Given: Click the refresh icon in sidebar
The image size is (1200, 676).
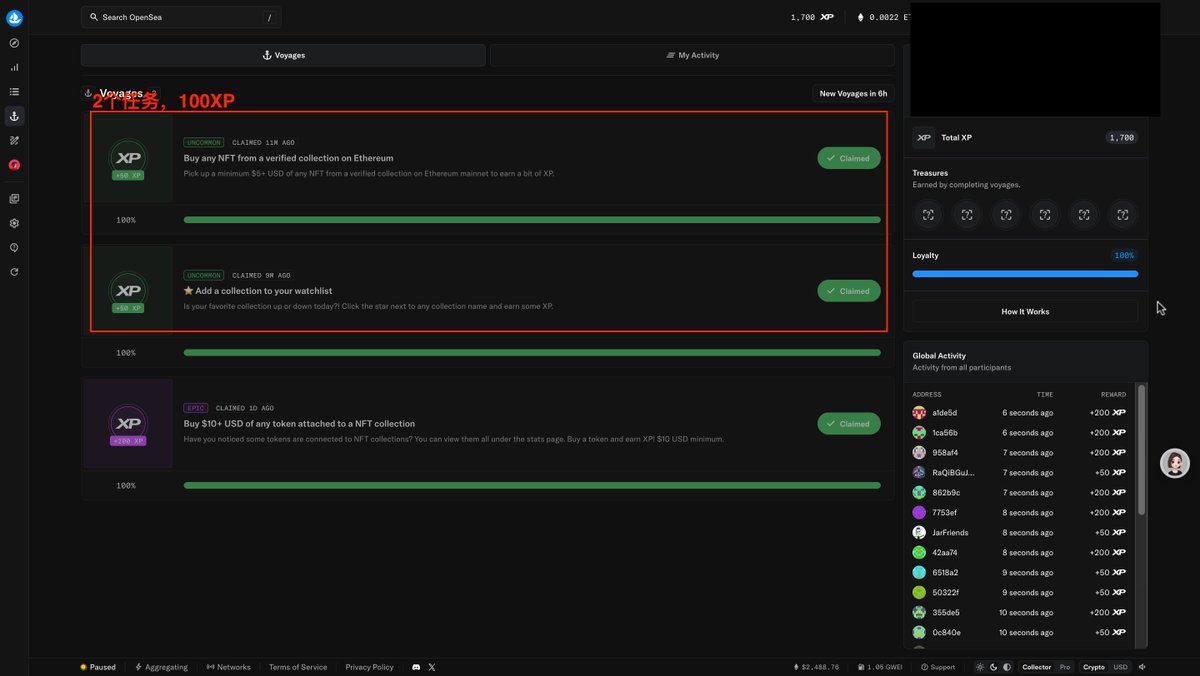Looking at the screenshot, I should pyautogui.click(x=14, y=272).
